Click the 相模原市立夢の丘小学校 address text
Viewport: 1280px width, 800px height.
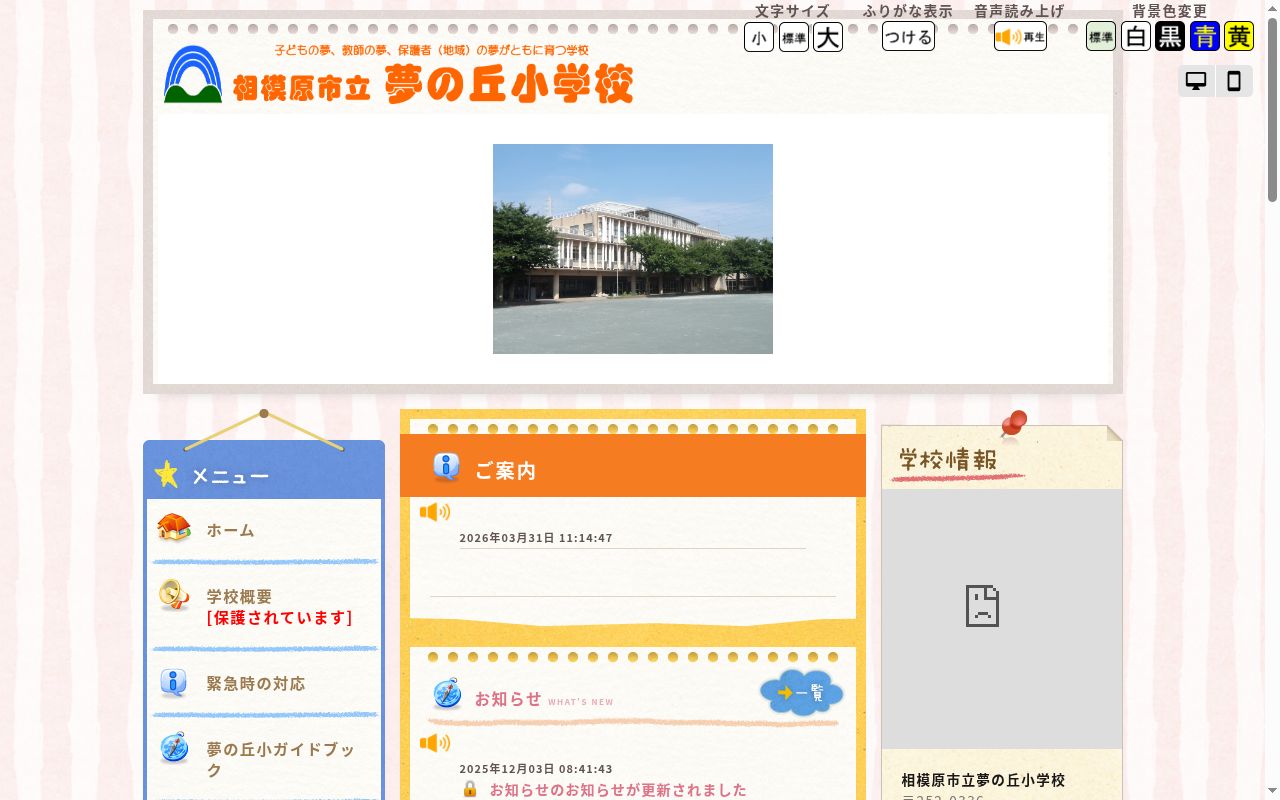pyautogui.click(x=983, y=780)
